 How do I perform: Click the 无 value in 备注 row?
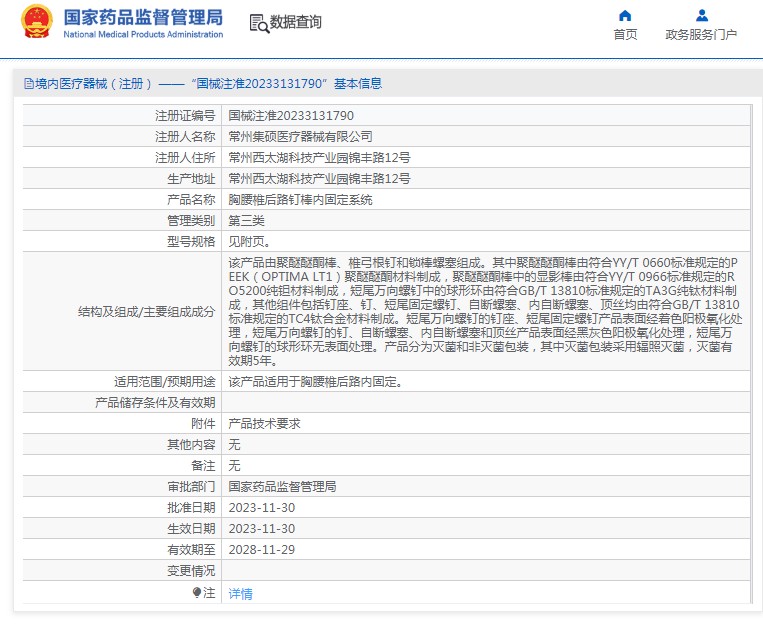coord(234,465)
